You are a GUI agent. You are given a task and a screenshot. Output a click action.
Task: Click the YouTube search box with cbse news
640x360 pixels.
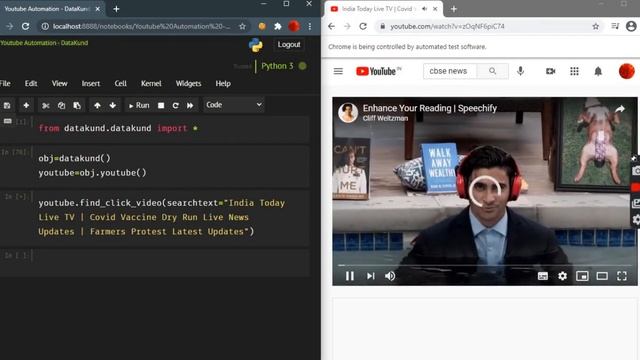pyautogui.click(x=450, y=71)
